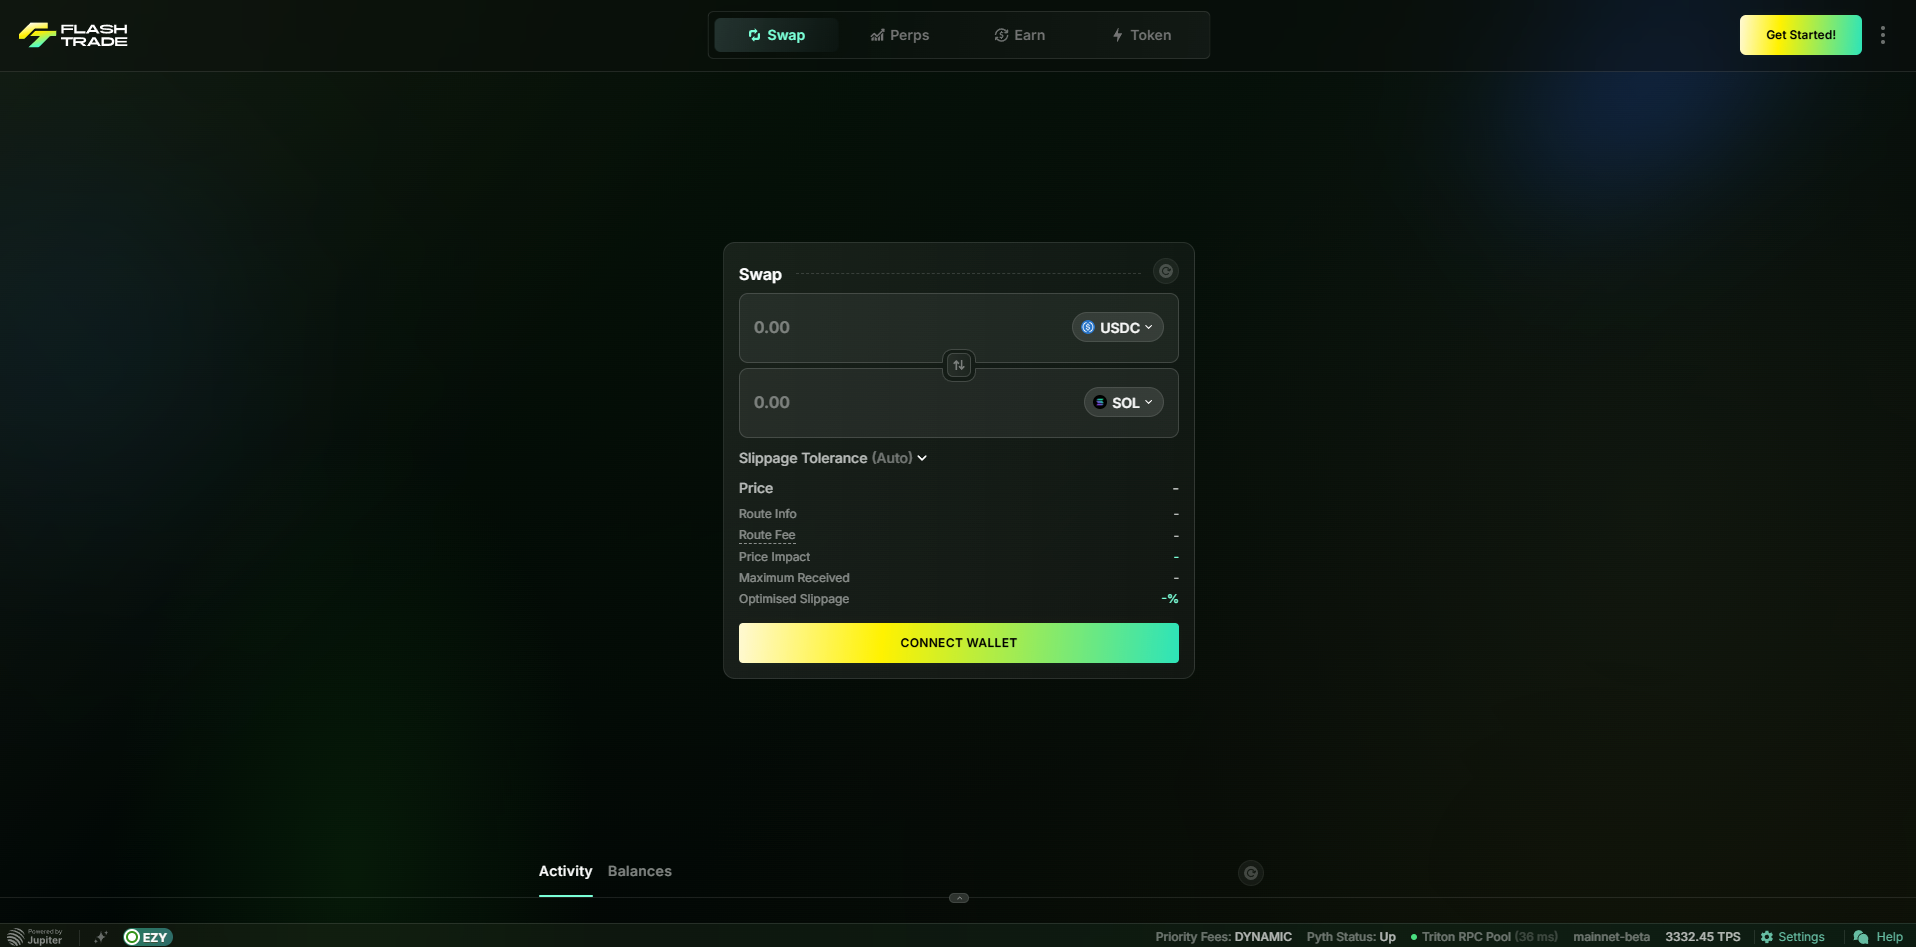Screen dimensions: 1916x947
Task: Click the refresh icon beside the Activity panel
Action: [1250, 873]
